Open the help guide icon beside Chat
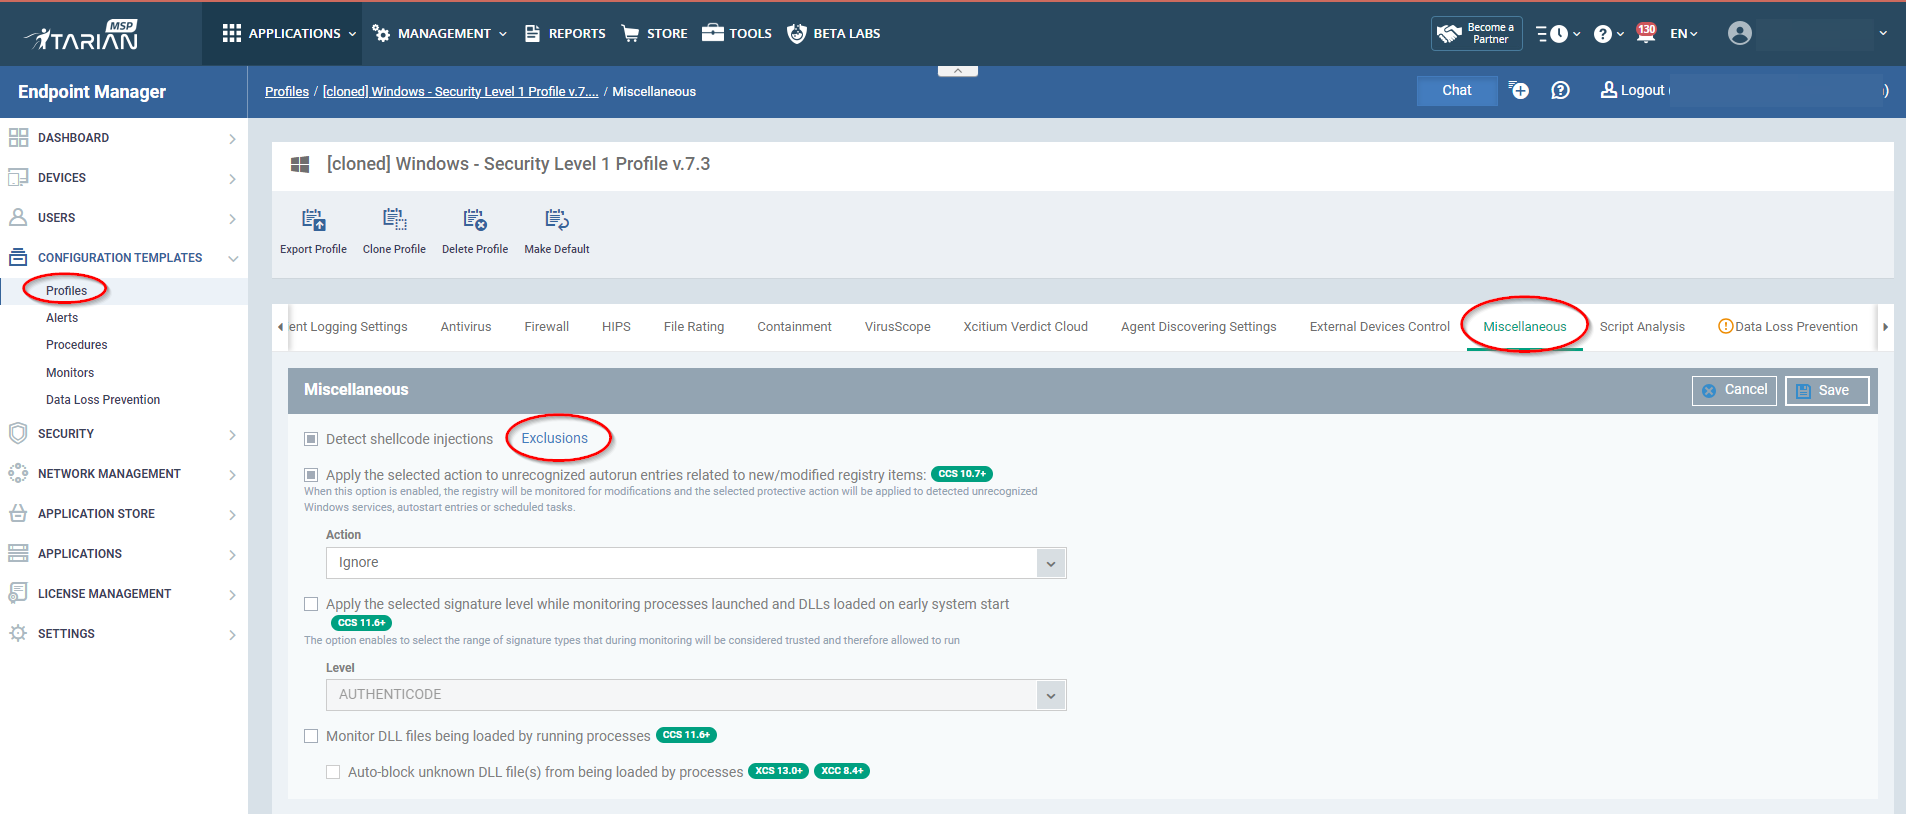 point(1560,90)
